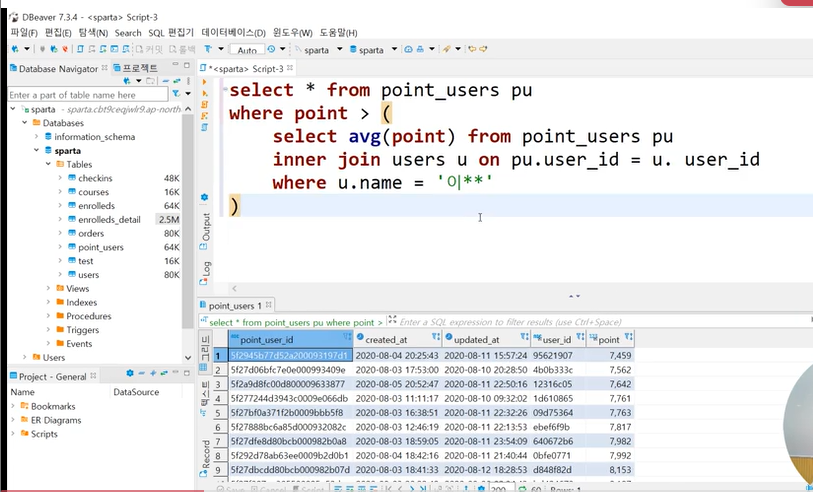Viewport: 813px width, 492px height.
Task: Expand the Views folder
Action: [48, 289]
